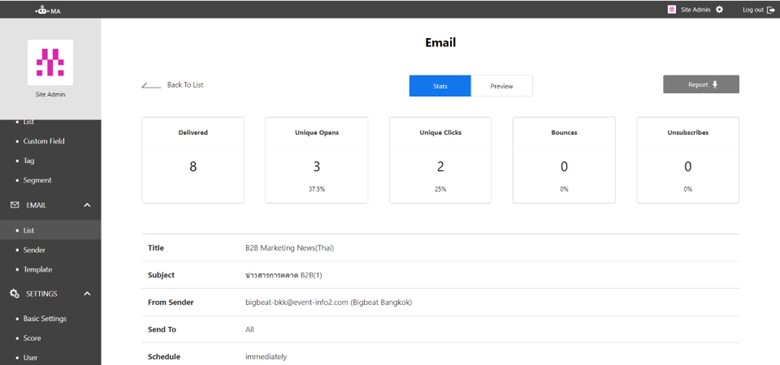Switch to the Preview tab

click(501, 86)
